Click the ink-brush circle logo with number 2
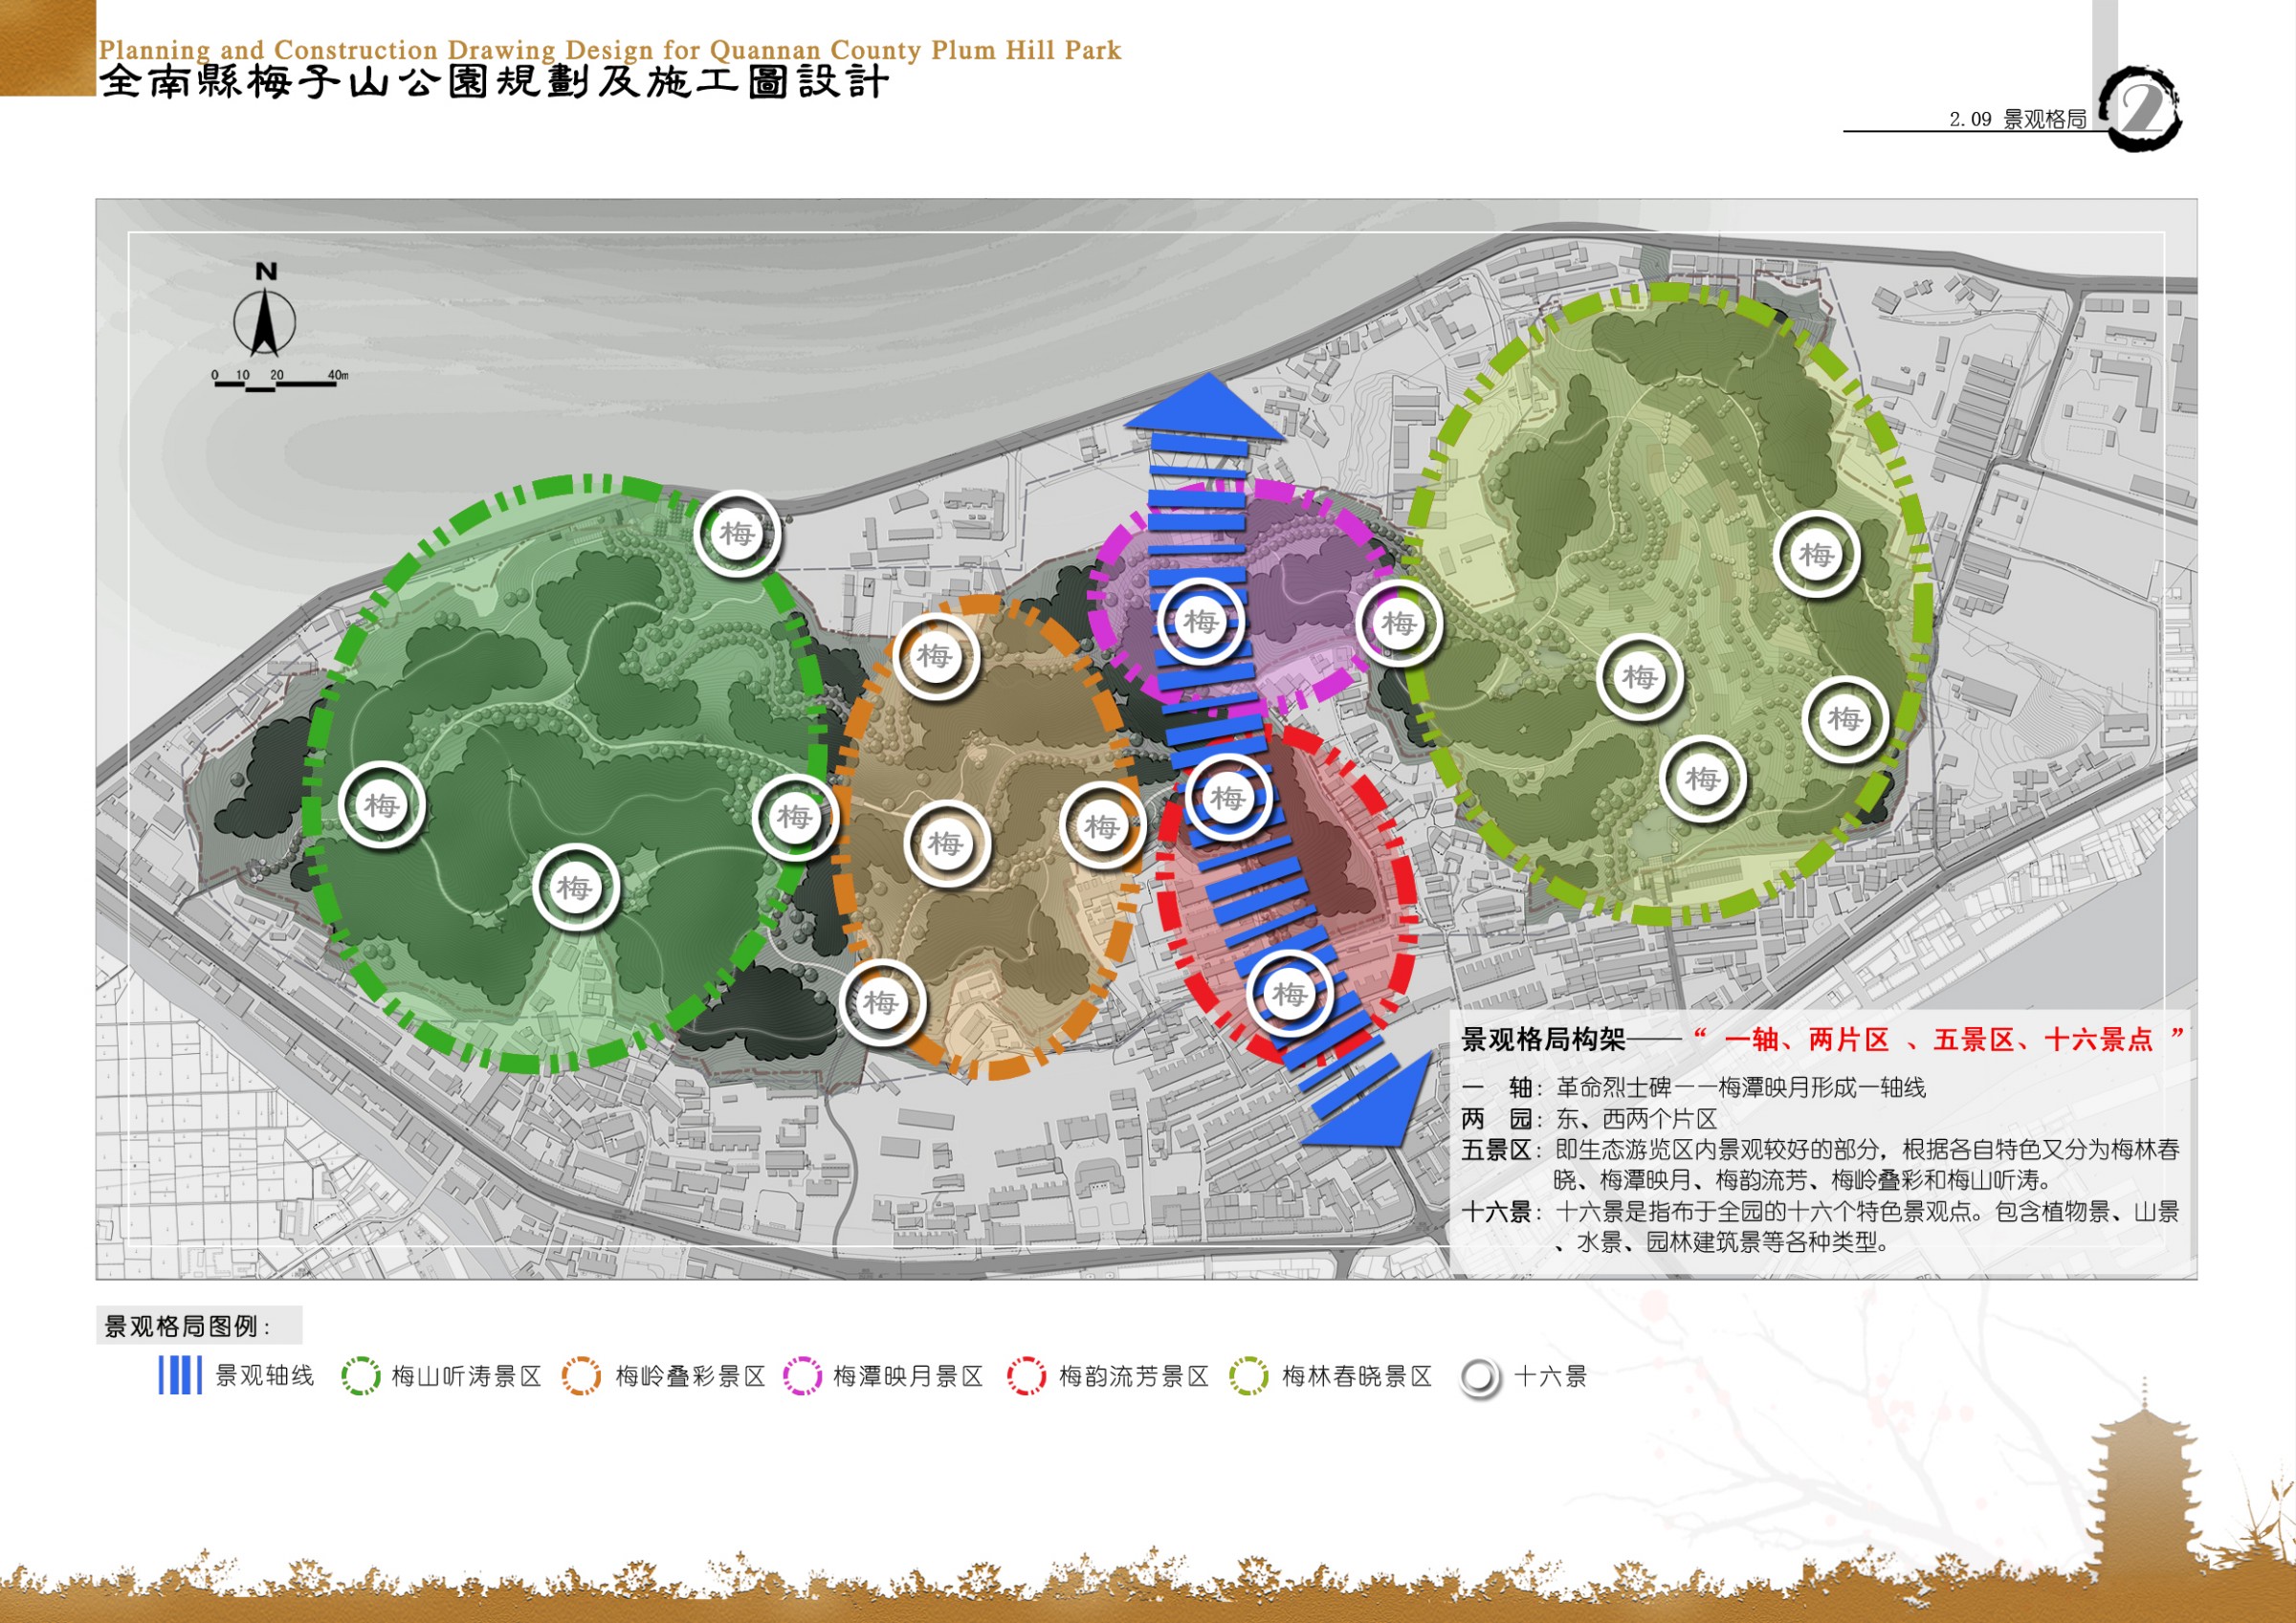The height and width of the screenshot is (1623, 2296). [2140, 108]
